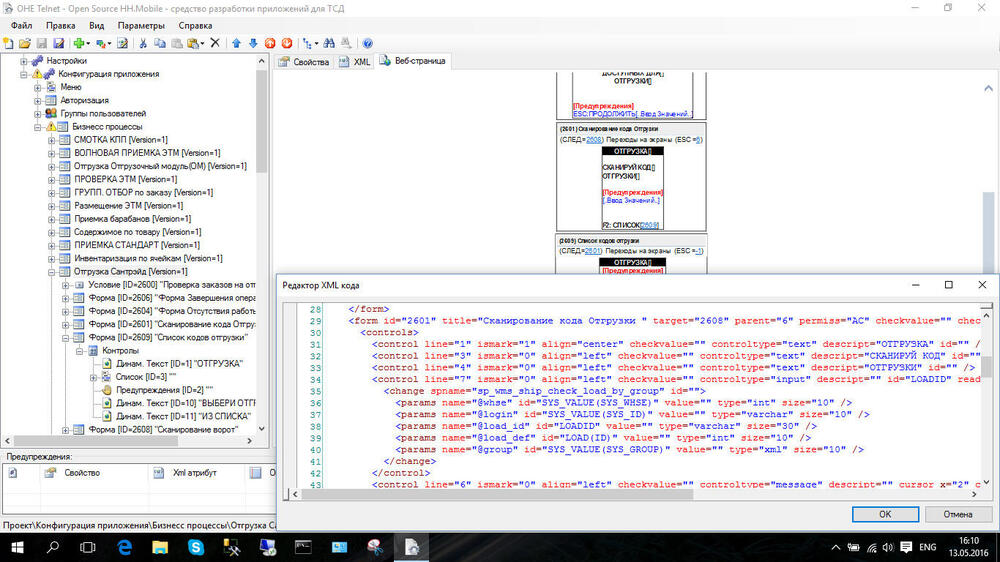
Task: Click the green plus Add icon
Action: pyautogui.click(x=78, y=43)
